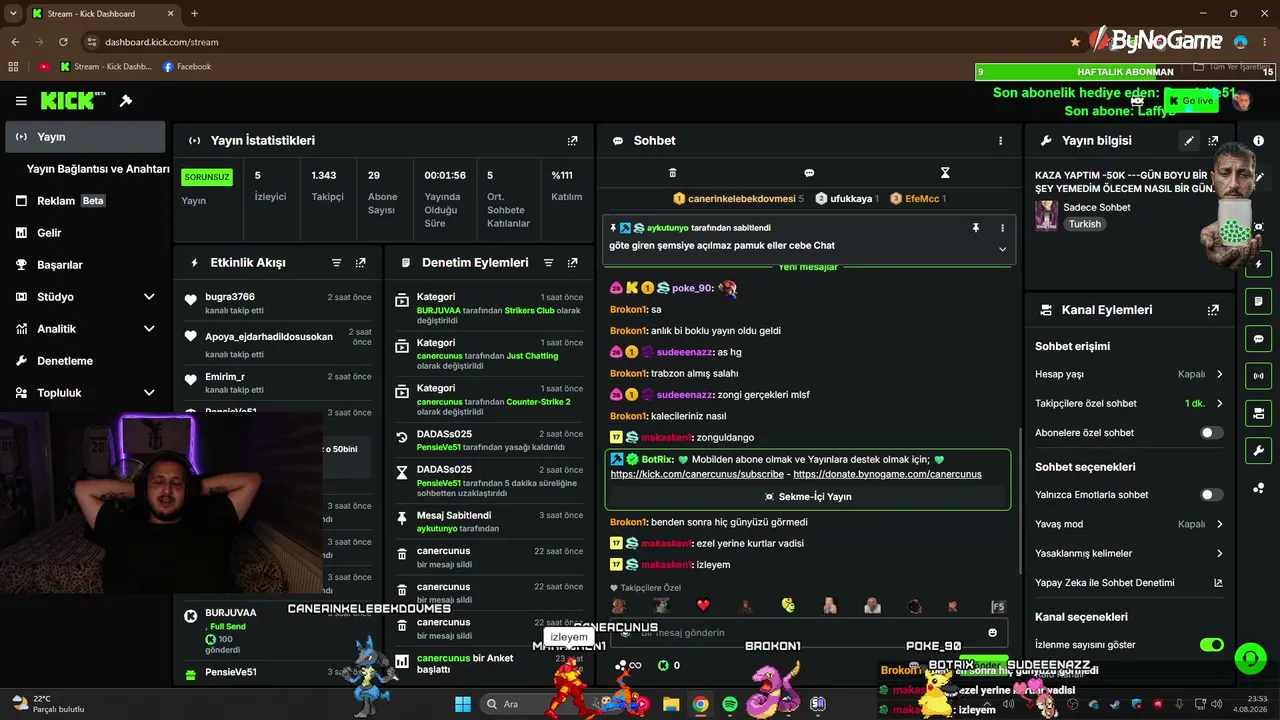
Task: Open Yapay Zeka ile Sohbet Denetimi link
Action: [1129, 583]
